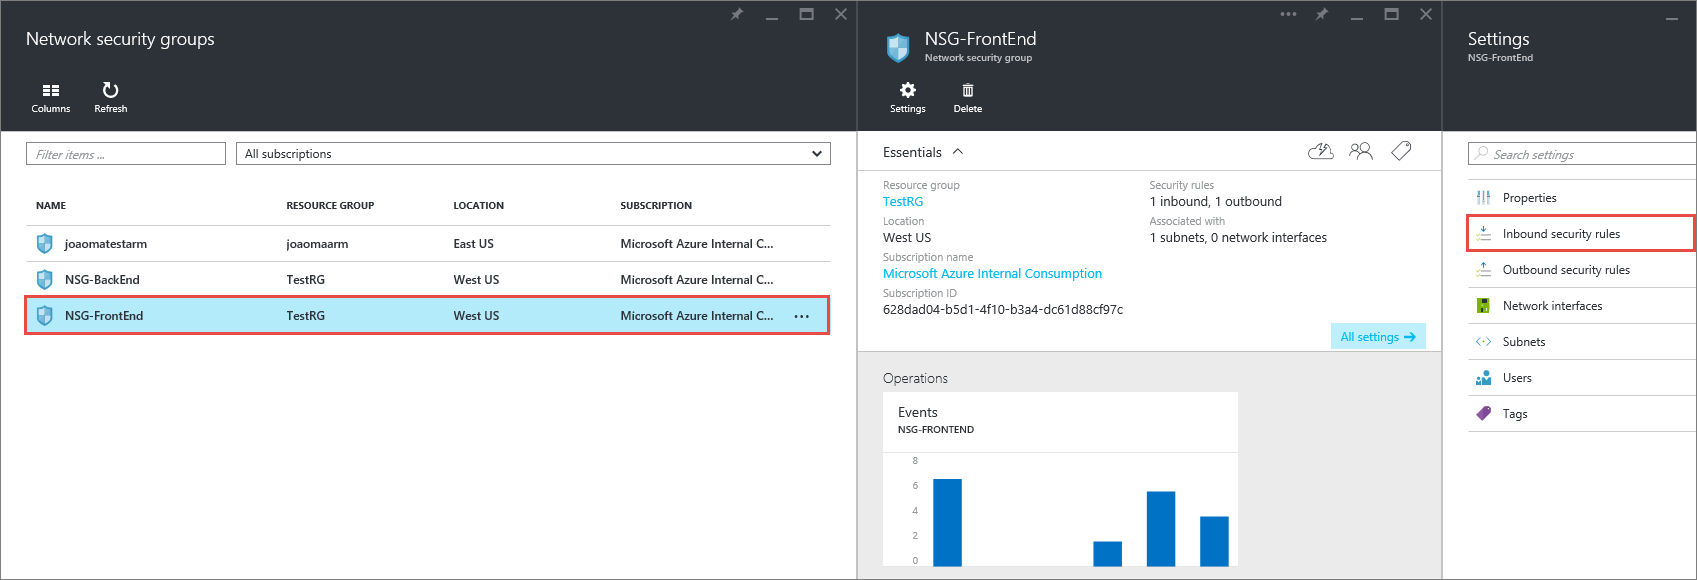The width and height of the screenshot is (1697, 580).
Task: Open Settings gear in NSG-FrontEnd blade
Action: [908, 90]
